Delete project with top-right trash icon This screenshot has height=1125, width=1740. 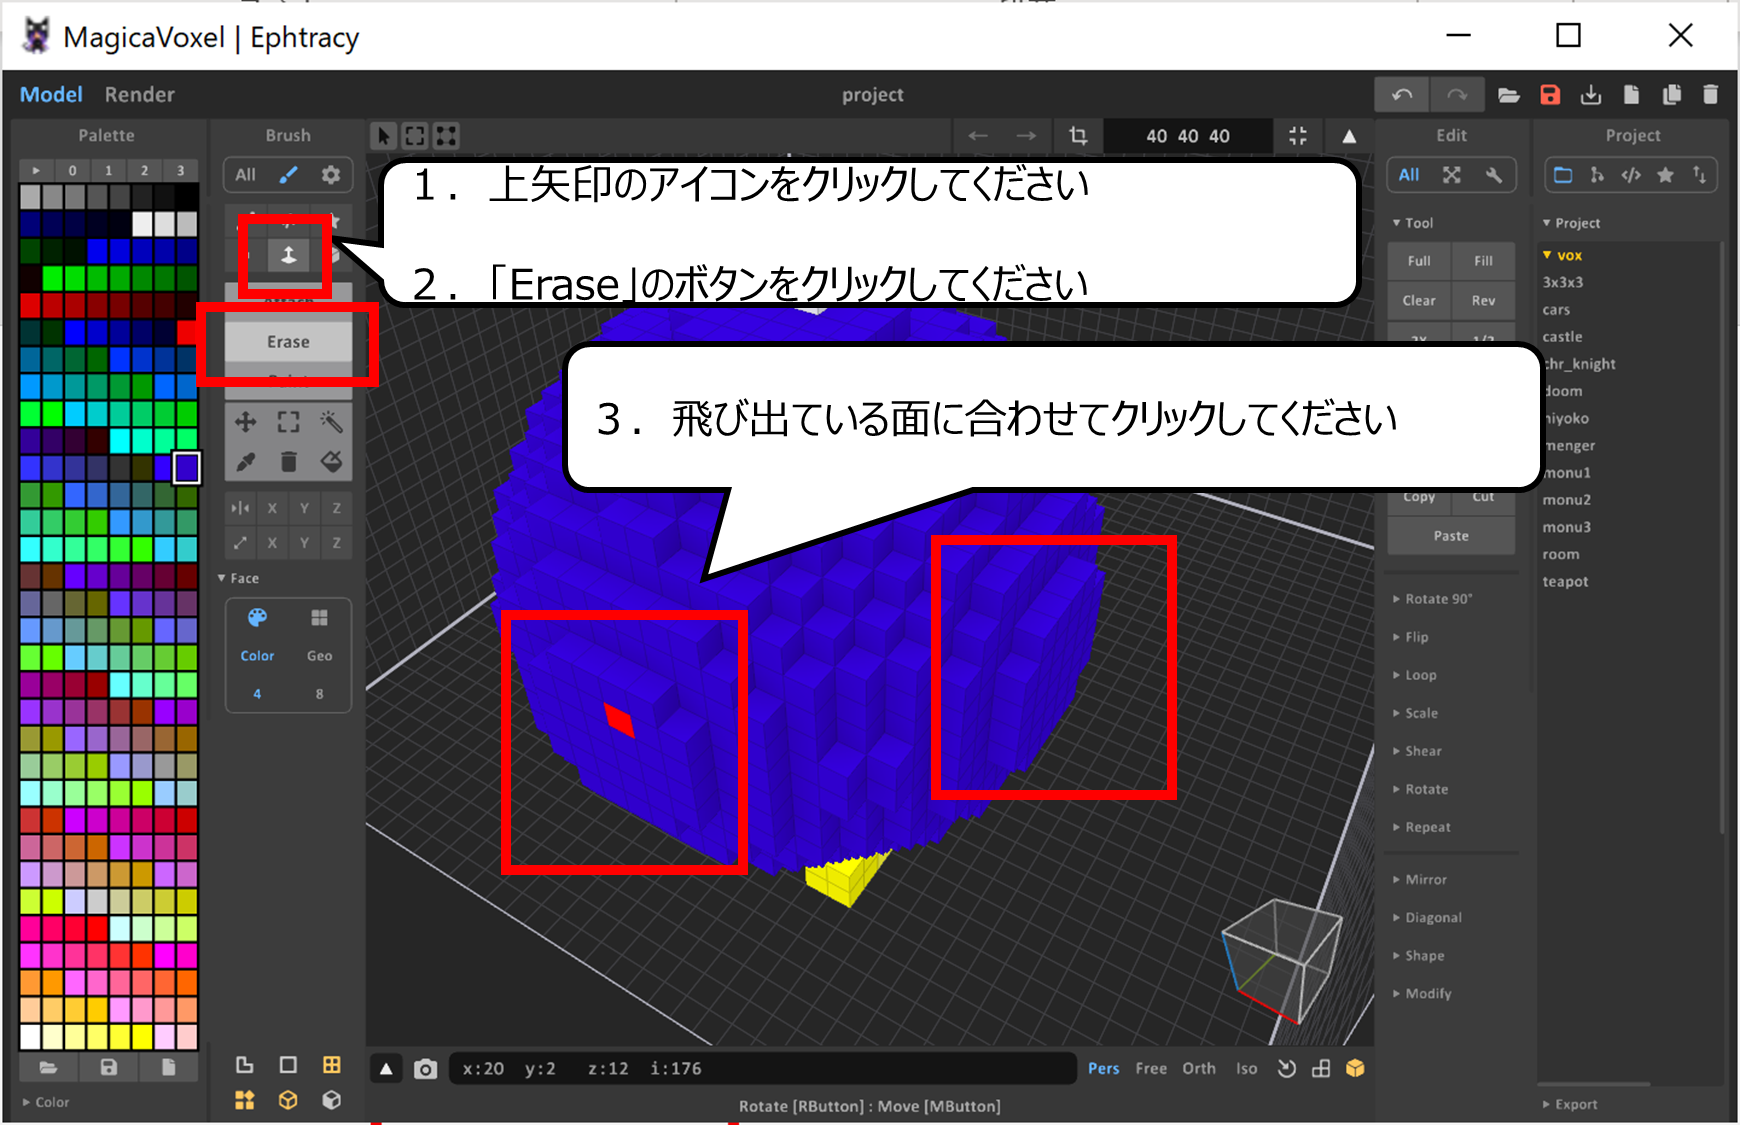(x=1710, y=95)
